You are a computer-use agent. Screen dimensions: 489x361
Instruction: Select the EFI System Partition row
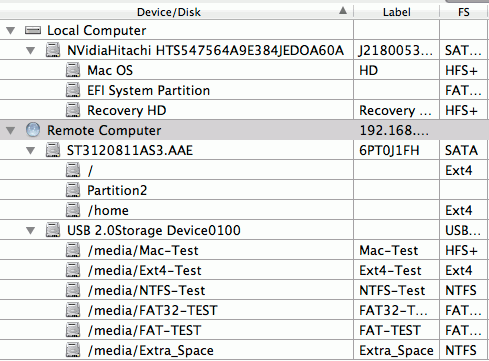pos(244,90)
